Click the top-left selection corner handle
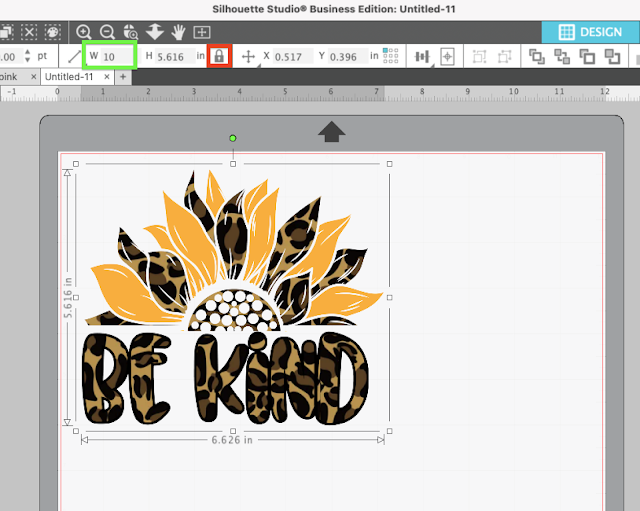This screenshot has width=640, height=511. (x=76, y=164)
